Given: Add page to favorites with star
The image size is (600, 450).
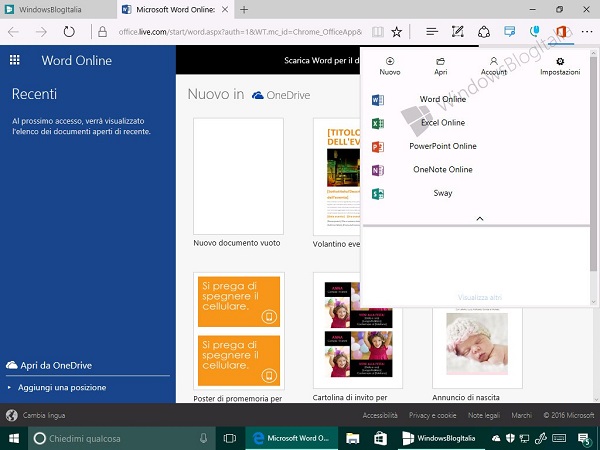Looking at the screenshot, I should point(397,32).
